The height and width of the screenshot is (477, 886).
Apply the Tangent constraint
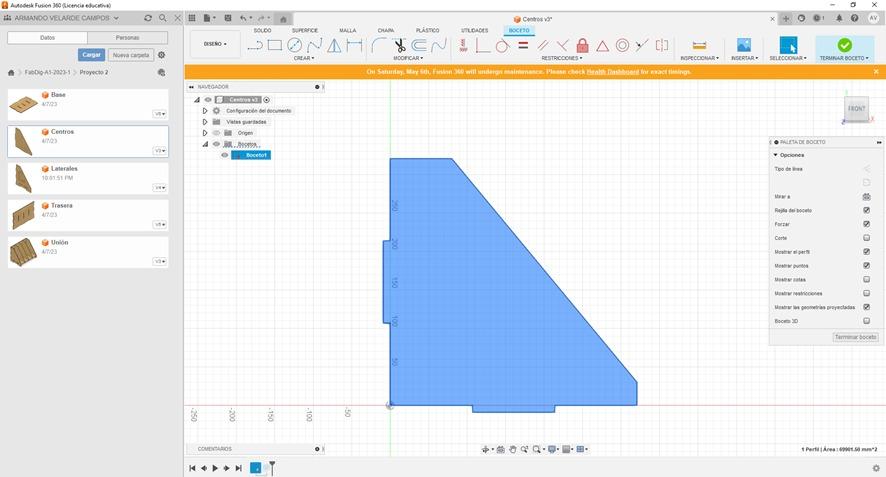point(502,45)
